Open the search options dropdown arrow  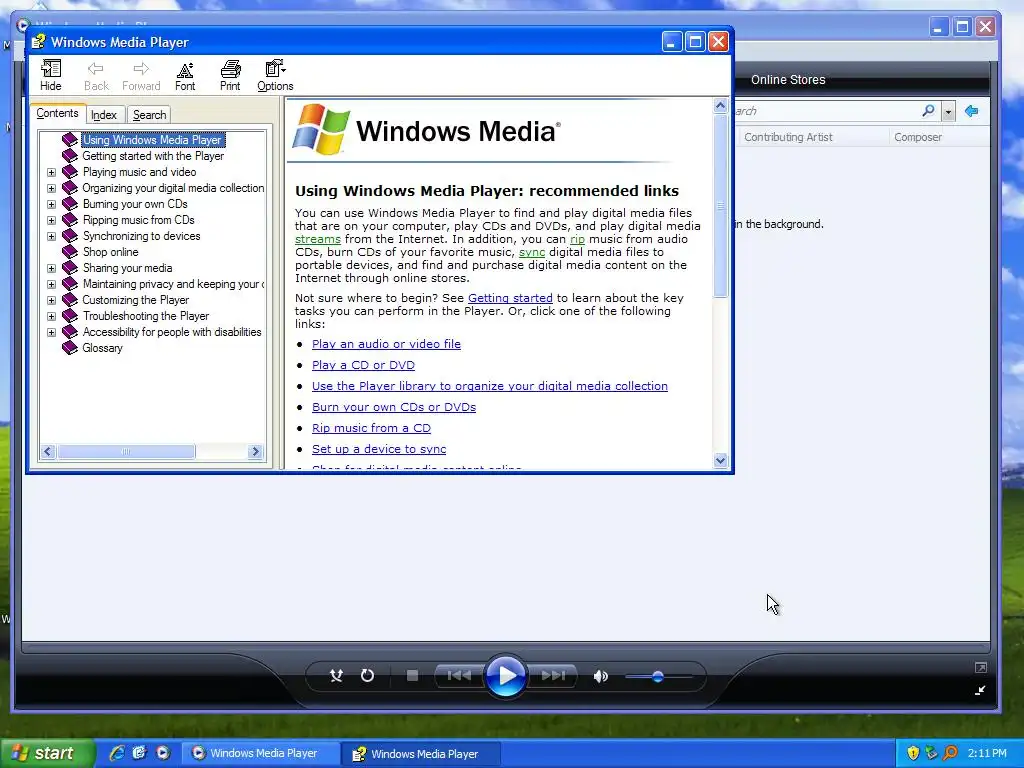(x=948, y=112)
